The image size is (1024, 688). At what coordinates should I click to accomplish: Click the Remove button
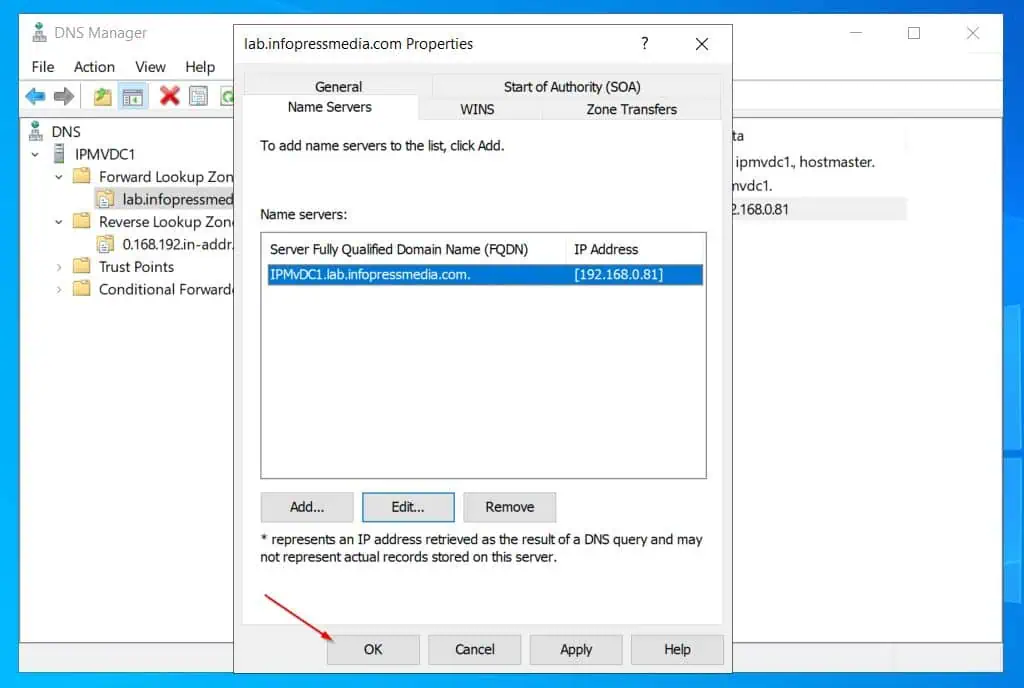click(x=509, y=507)
